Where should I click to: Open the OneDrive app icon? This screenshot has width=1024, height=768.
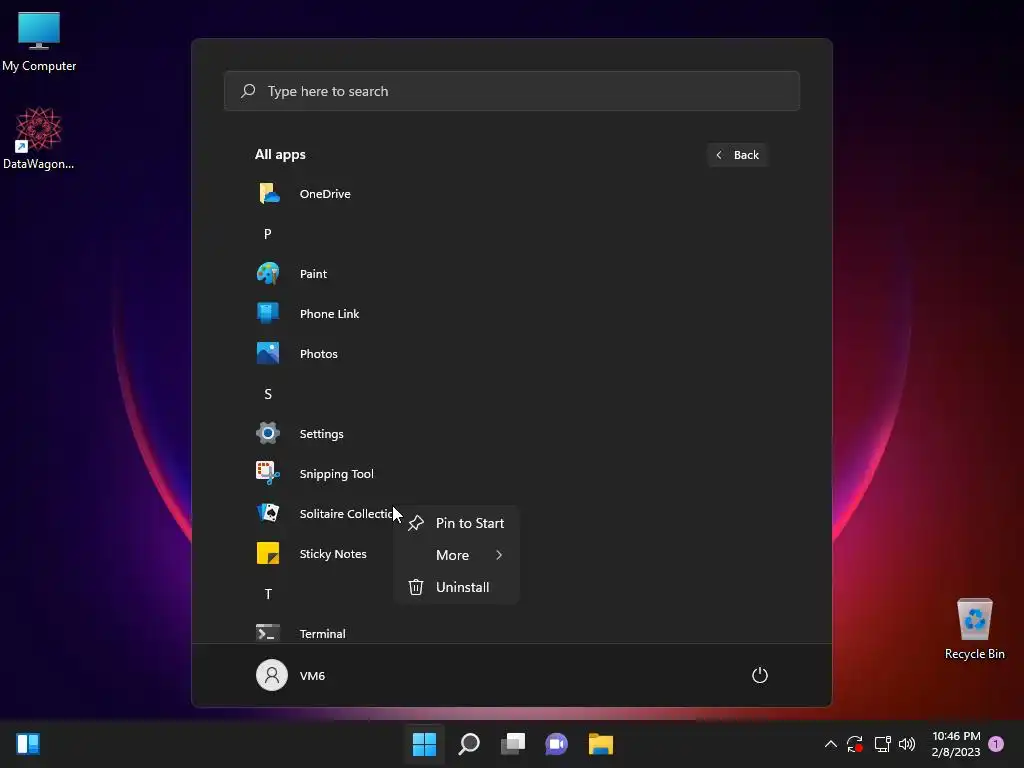(268, 194)
